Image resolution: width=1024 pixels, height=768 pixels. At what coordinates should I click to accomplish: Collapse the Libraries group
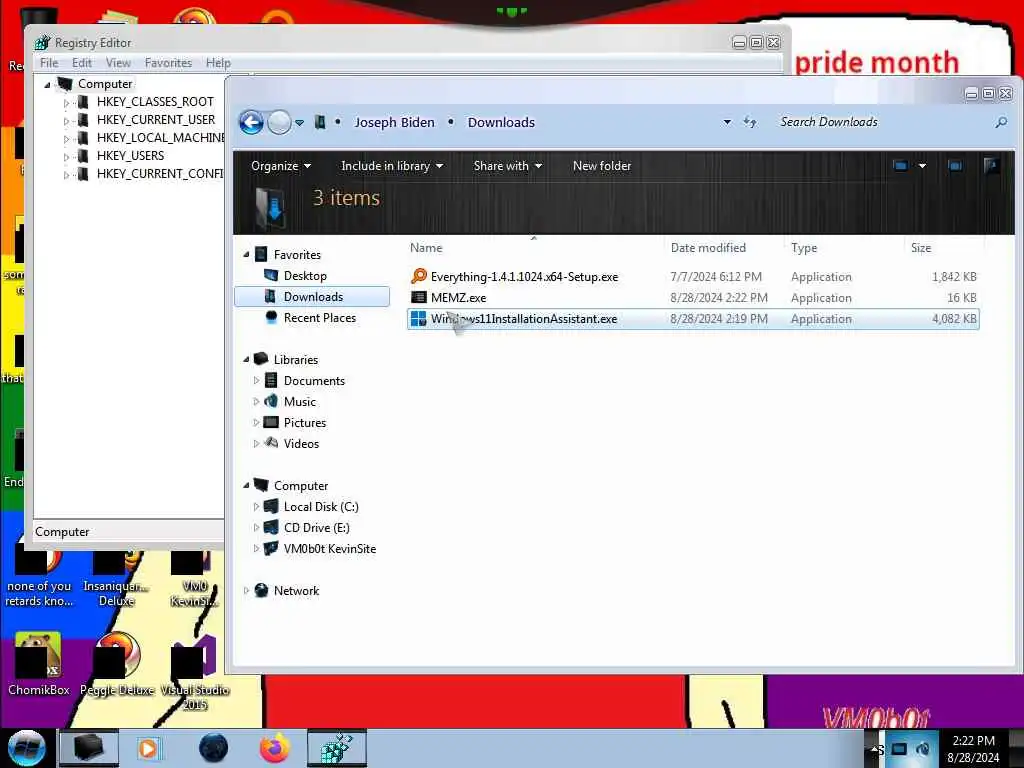coord(246,359)
